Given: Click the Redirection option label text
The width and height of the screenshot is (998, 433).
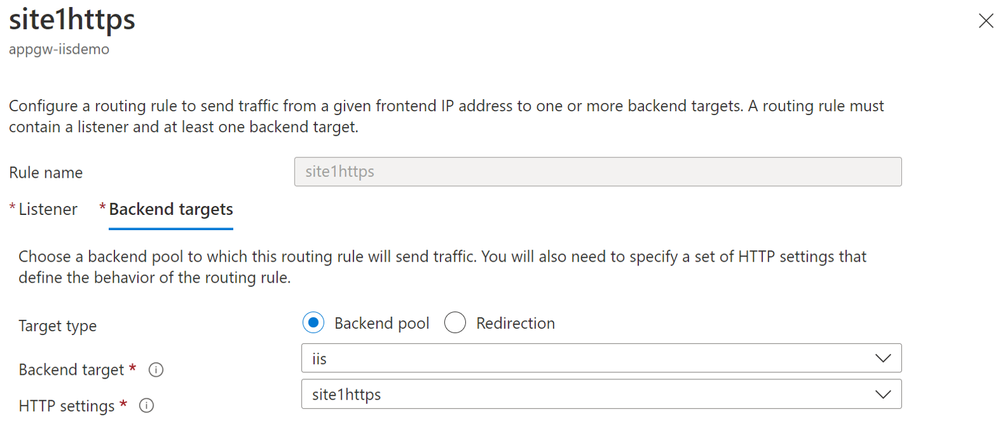Looking at the screenshot, I should [x=516, y=323].
